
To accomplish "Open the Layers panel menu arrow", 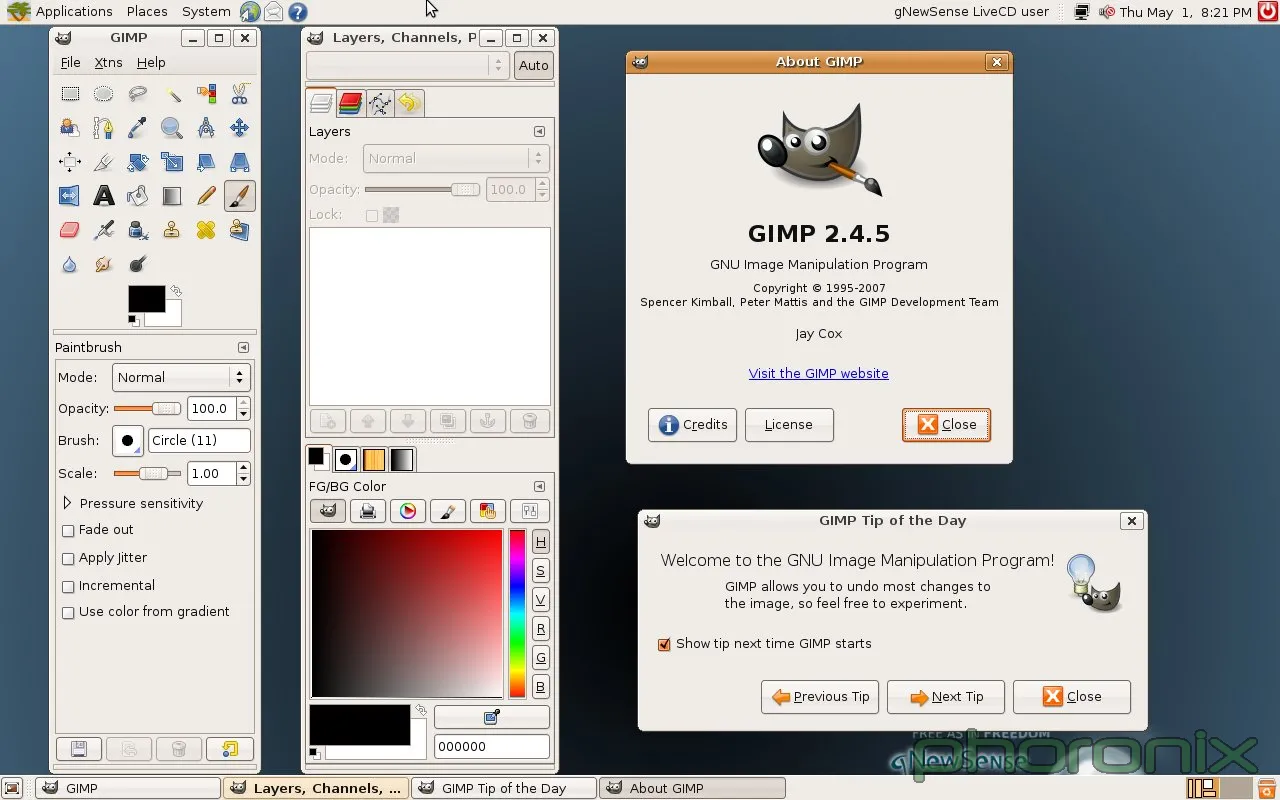I will 539,132.
